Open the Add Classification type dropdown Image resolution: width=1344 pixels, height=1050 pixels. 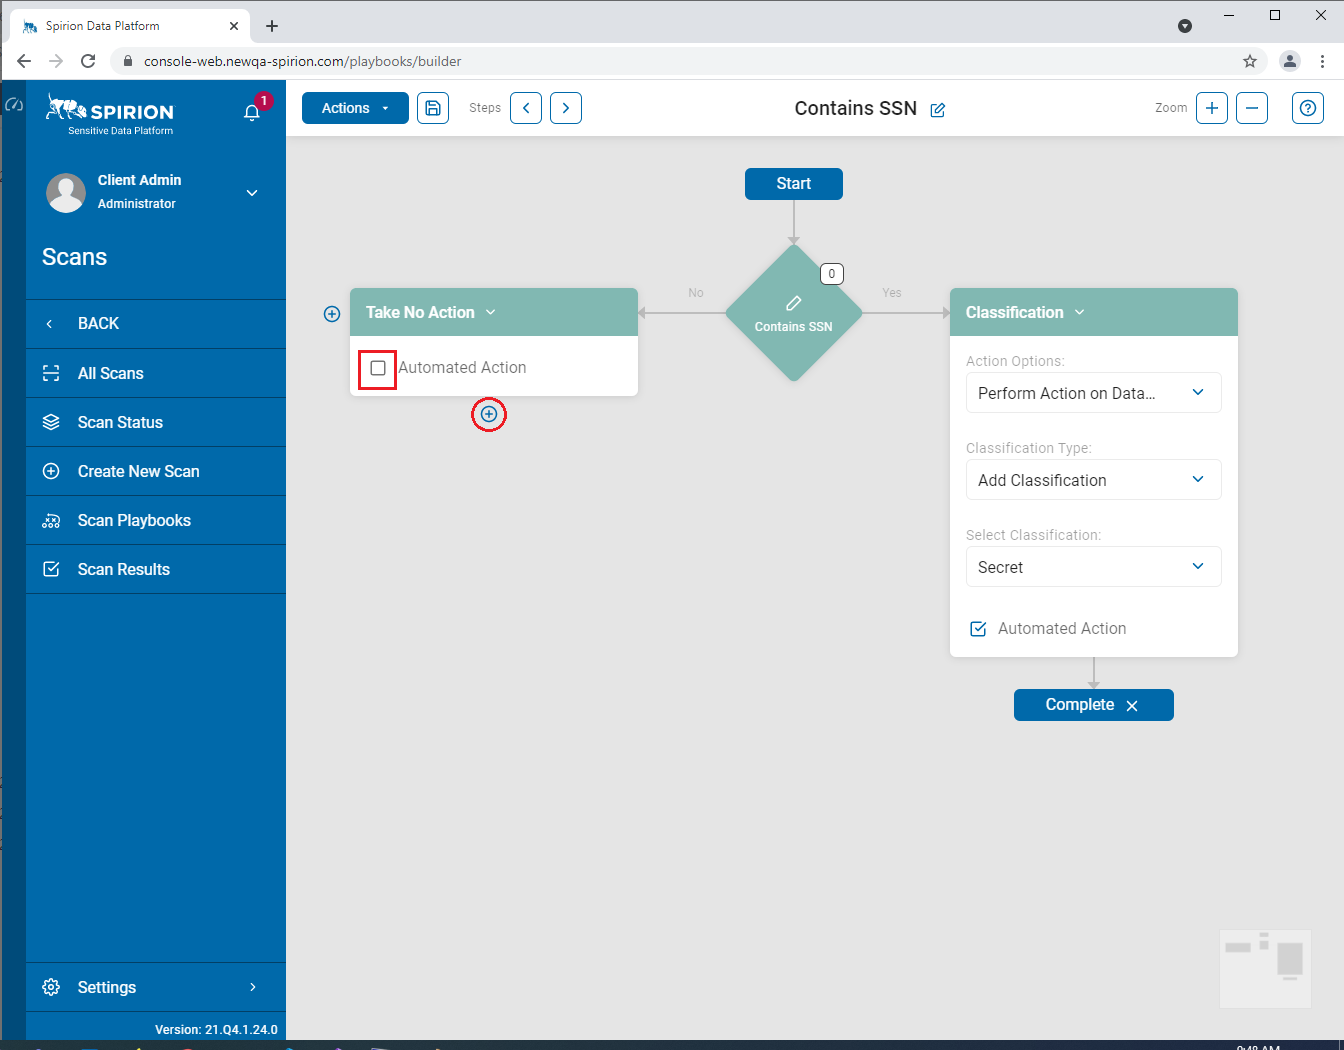pyautogui.click(x=1094, y=480)
